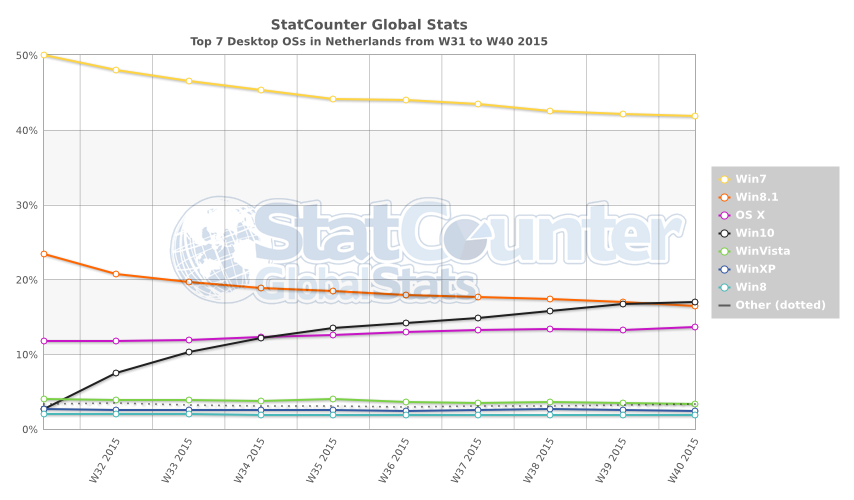Viewport: 854px width, 500px height.
Task: Click the Win7 legend marker icon
Action: point(726,179)
